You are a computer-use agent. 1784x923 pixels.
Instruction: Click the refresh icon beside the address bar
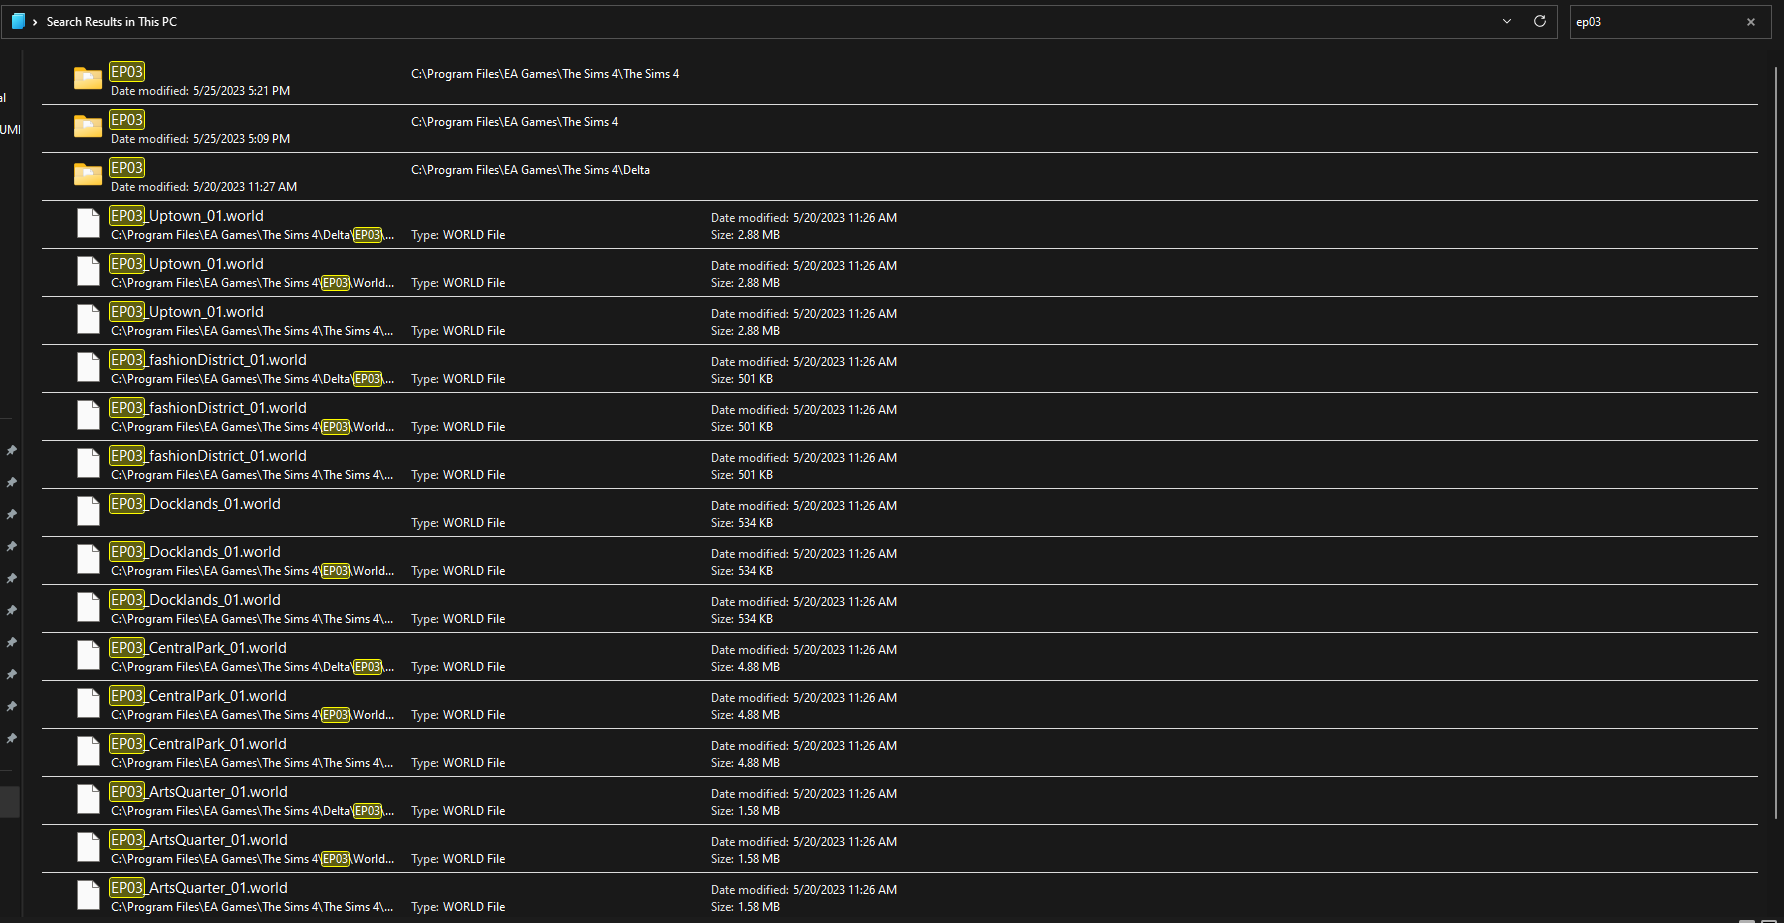pos(1539,21)
